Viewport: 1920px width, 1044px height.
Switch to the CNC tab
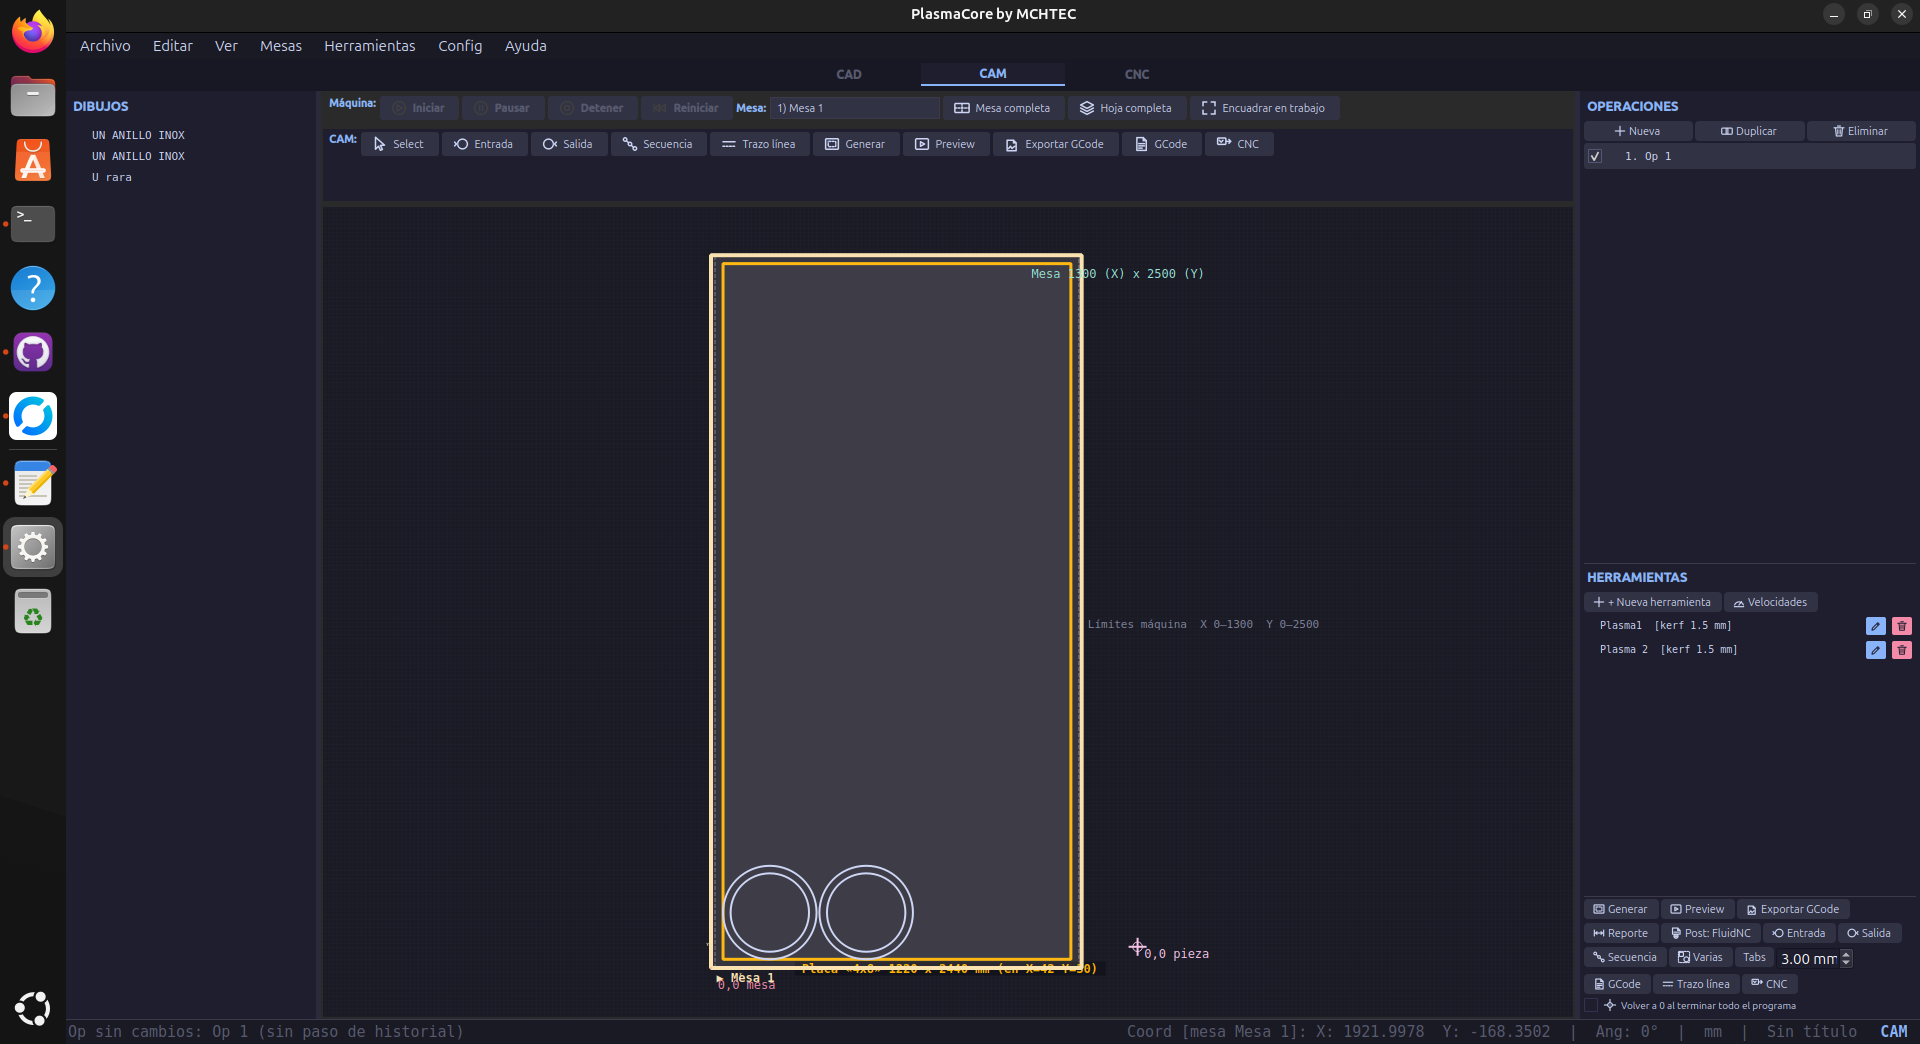click(1137, 74)
